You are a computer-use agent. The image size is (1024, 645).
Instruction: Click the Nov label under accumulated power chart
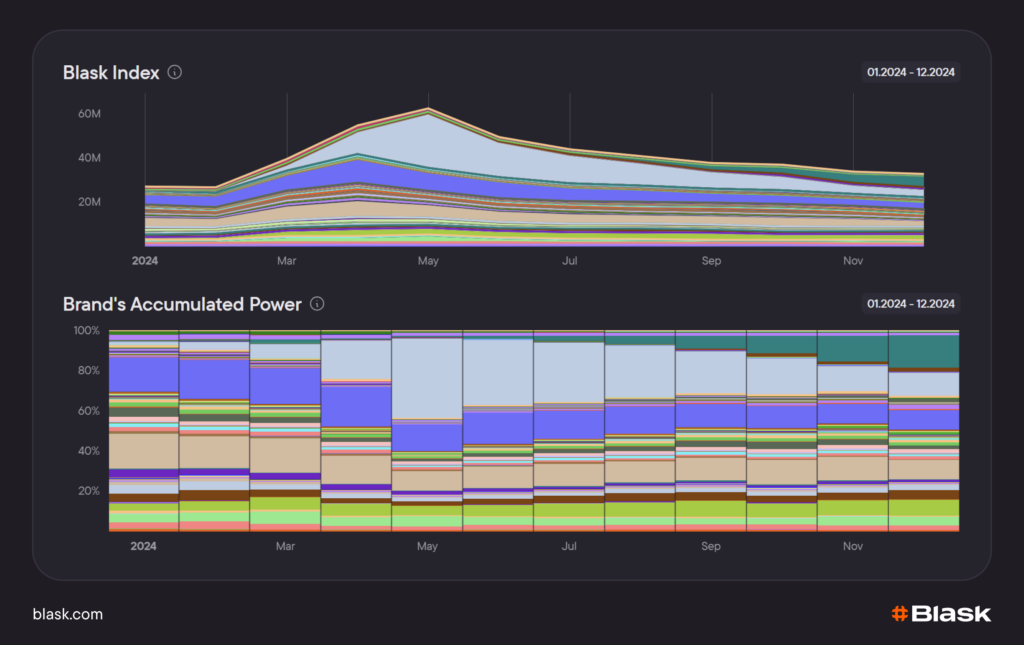[x=852, y=546]
